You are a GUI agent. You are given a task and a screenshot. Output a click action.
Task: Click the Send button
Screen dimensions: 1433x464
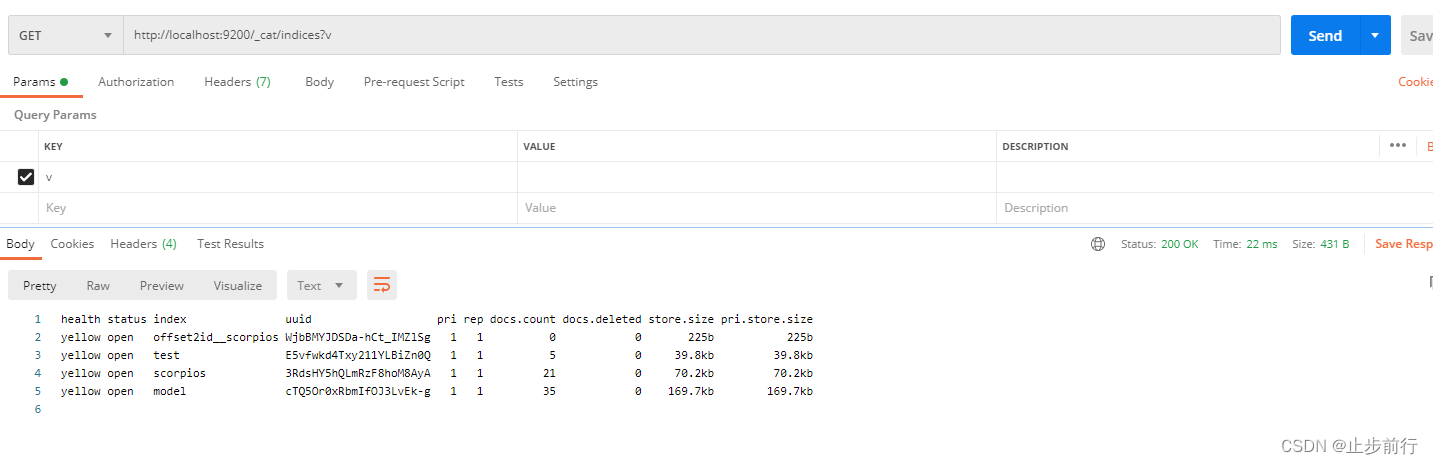(x=1325, y=35)
